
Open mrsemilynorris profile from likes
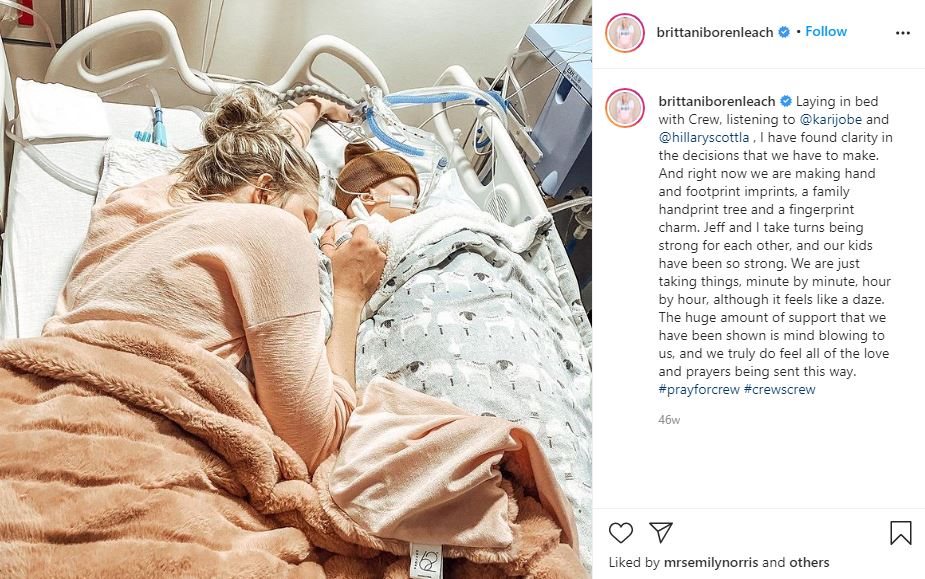[x=711, y=562]
